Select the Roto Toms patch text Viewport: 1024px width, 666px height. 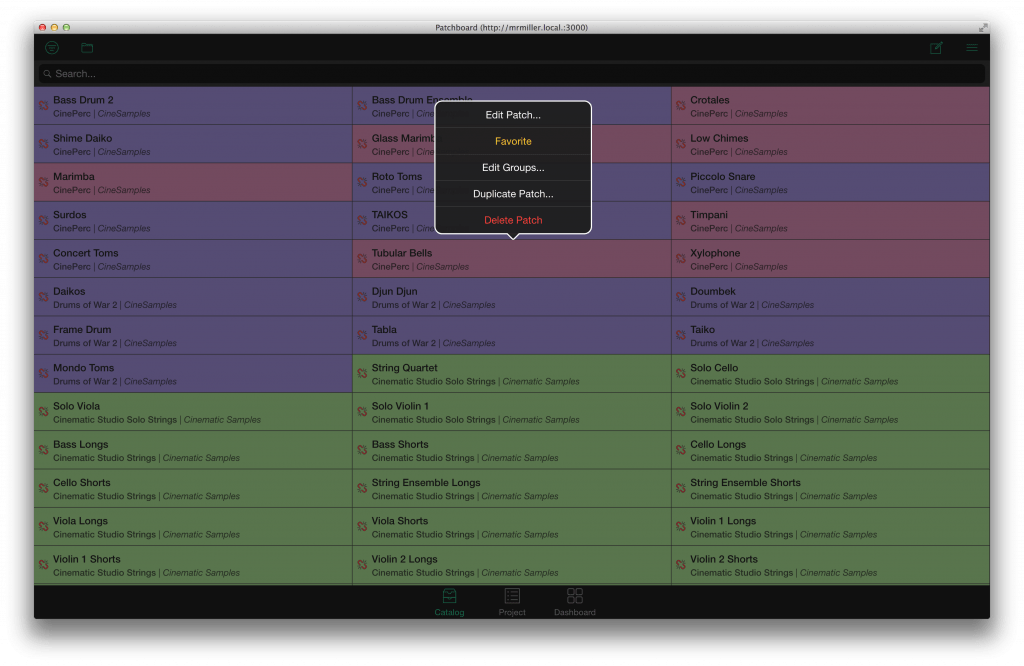pyautogui.click(x=396, y=176)
